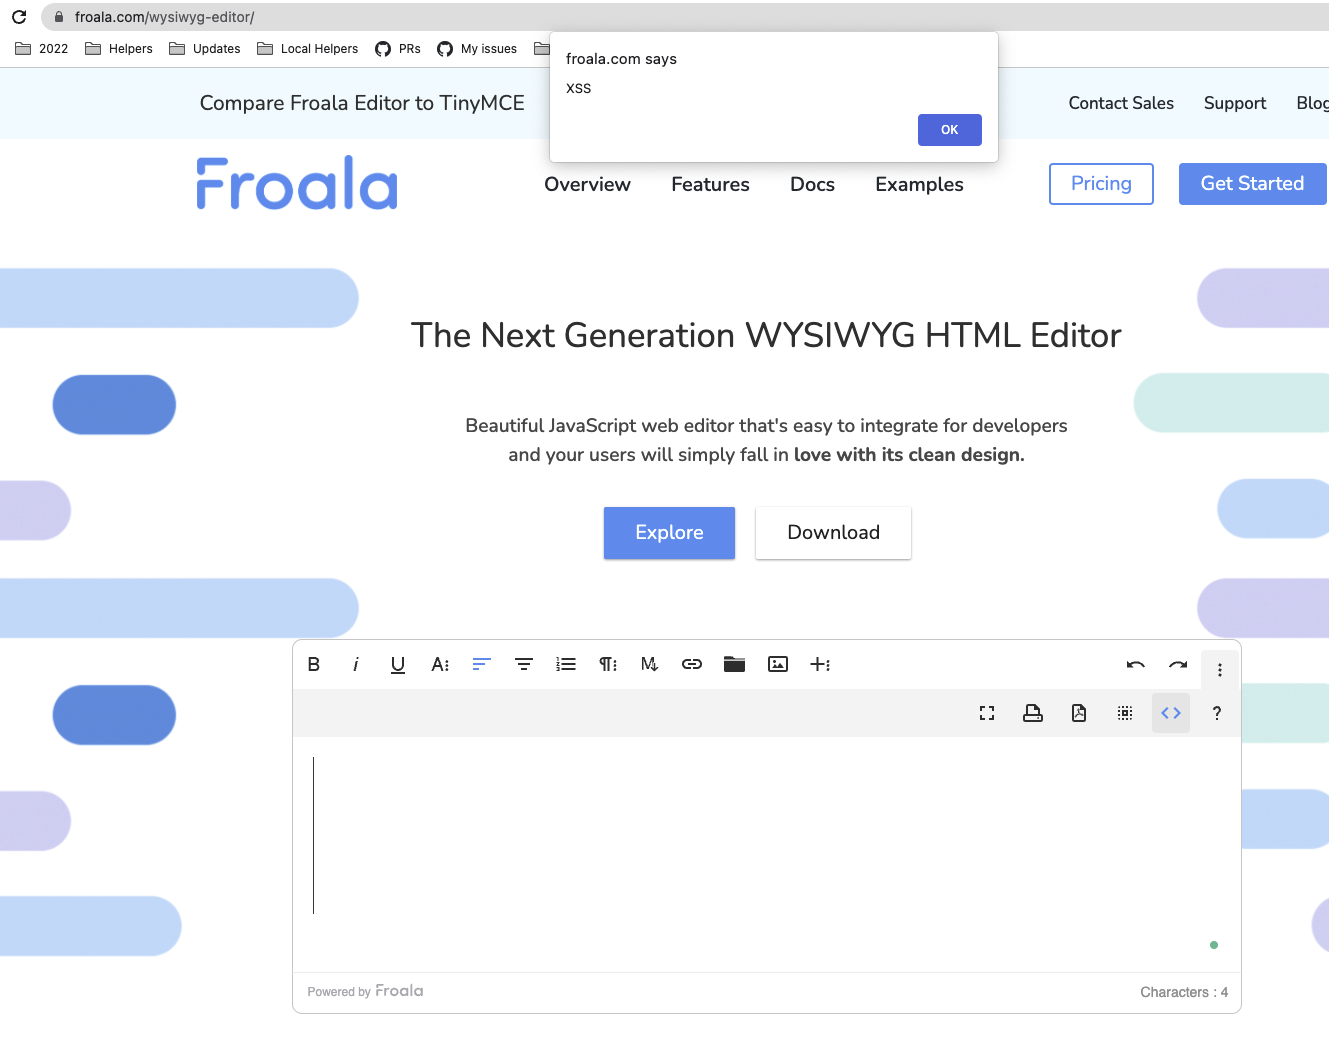Toggle bold formatting in the editor
The height and width of the screenshot is (1045, 1329).
point(314,664)
